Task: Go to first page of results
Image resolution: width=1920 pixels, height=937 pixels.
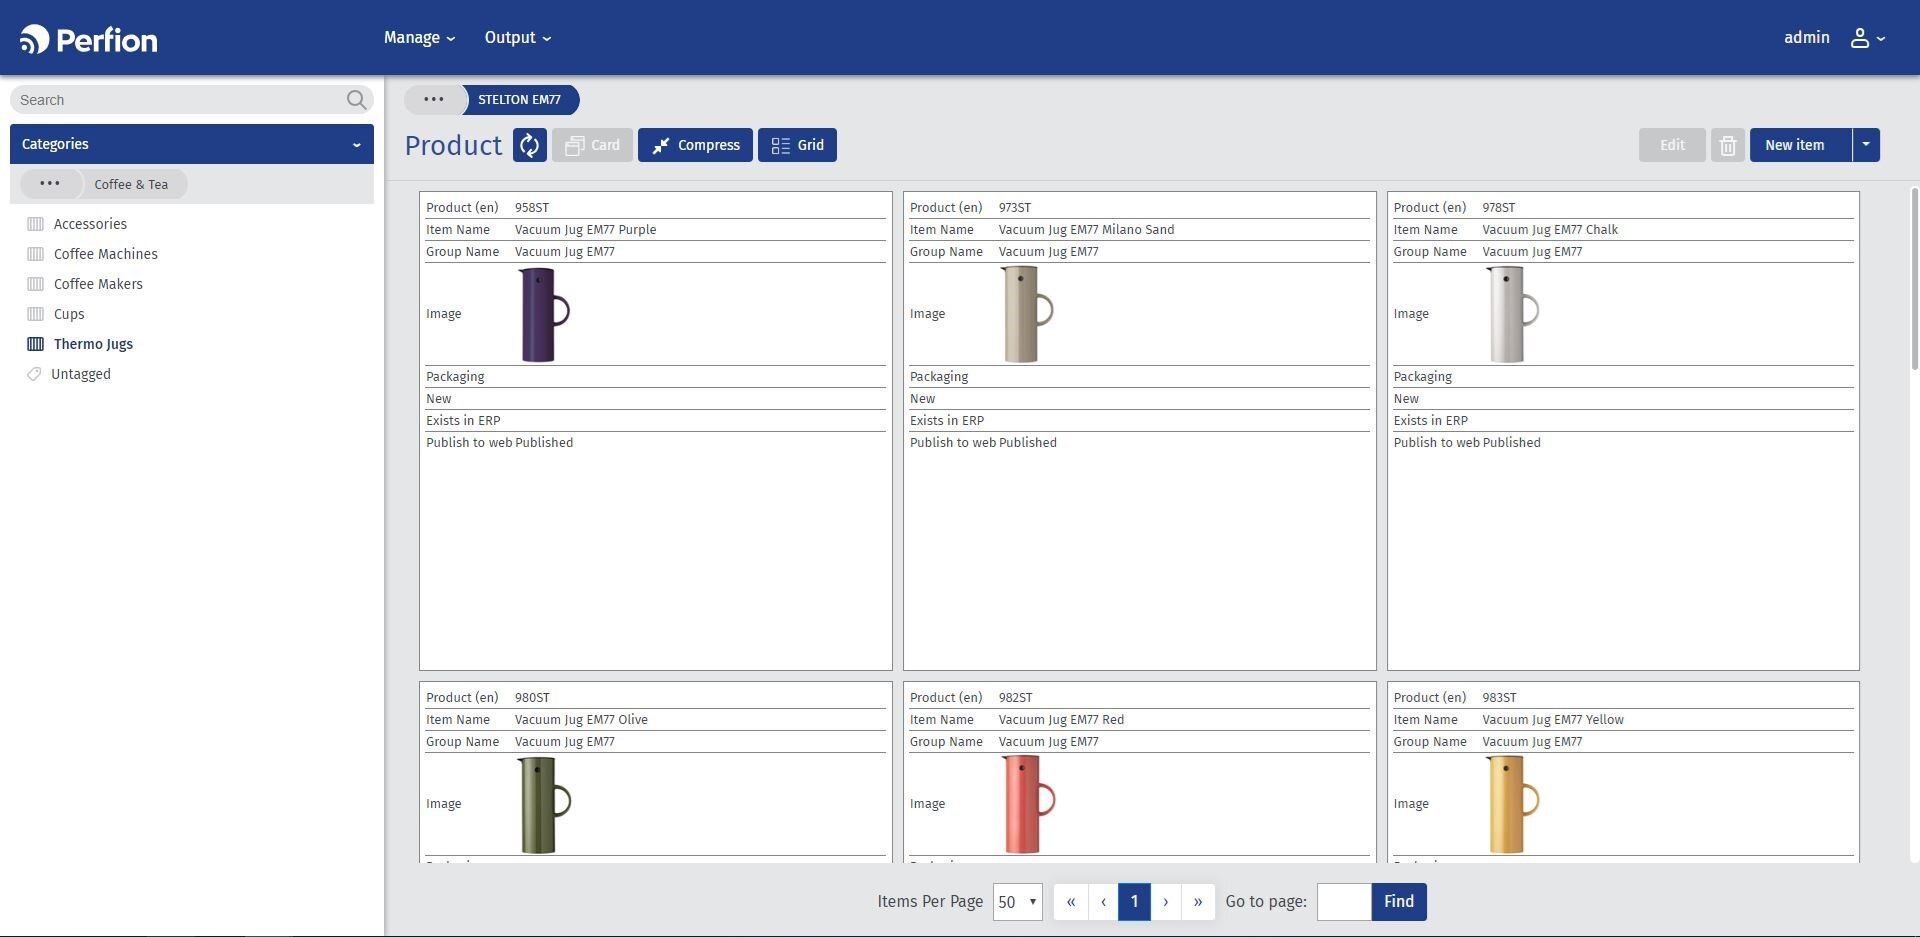Action: point(1070,901)
